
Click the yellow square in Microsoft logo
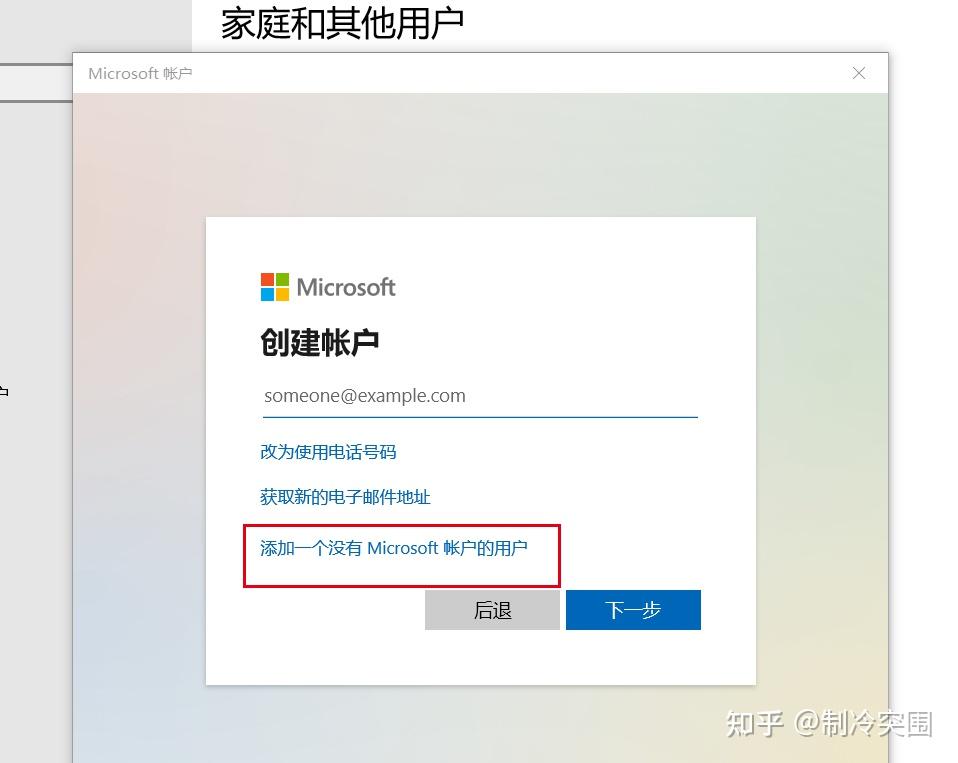pos(282,295)
